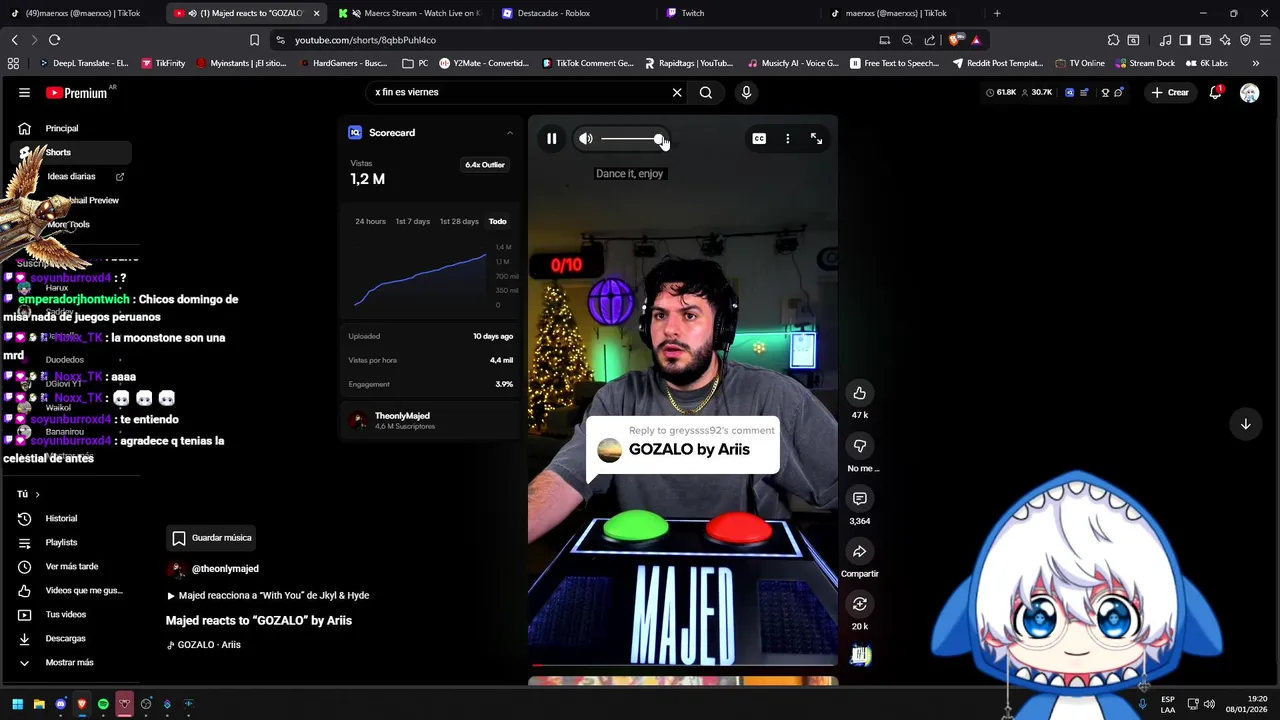Open Spotify from the taskbar
Screen dimensions: 1280x720
pyautogui.click(x=103, y=704)
